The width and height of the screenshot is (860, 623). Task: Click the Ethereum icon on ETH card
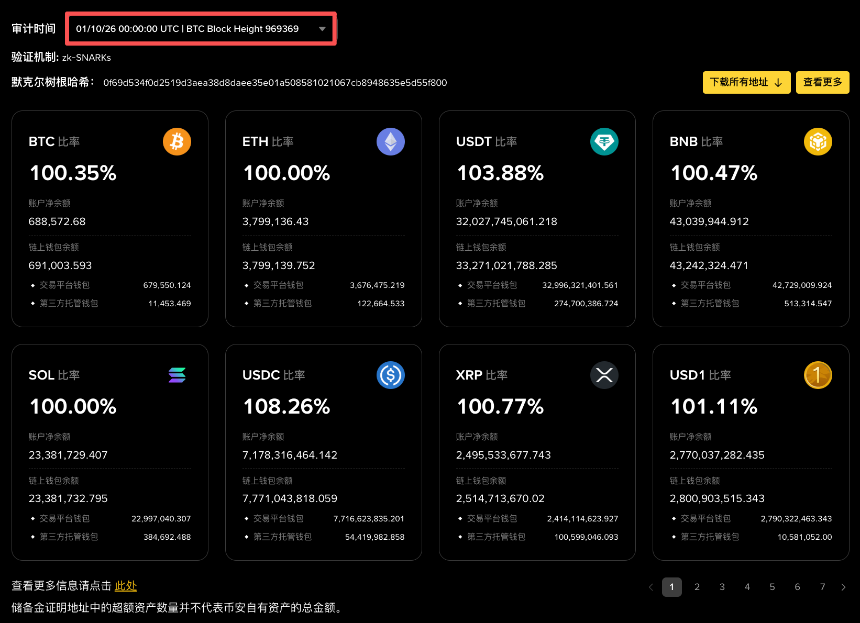coord(391,141)
